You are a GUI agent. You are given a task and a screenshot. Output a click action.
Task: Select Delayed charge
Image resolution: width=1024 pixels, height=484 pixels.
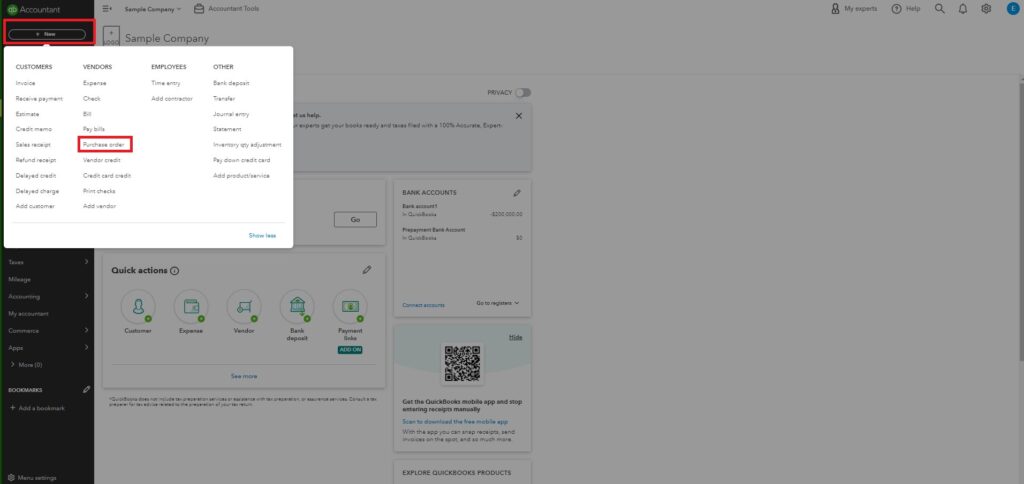pos(37,191)
